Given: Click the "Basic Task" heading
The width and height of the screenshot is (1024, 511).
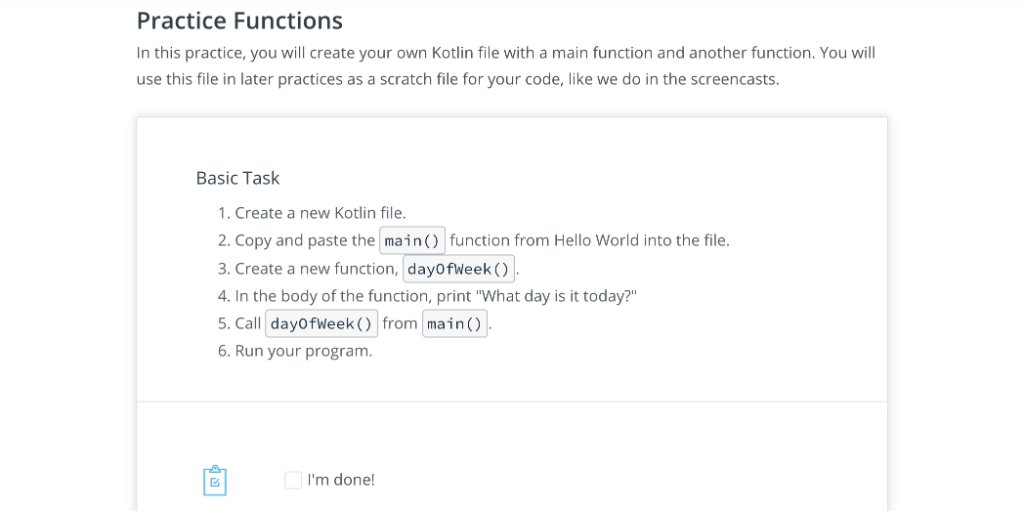Looking at the screenshot, I should coord(238,178).
